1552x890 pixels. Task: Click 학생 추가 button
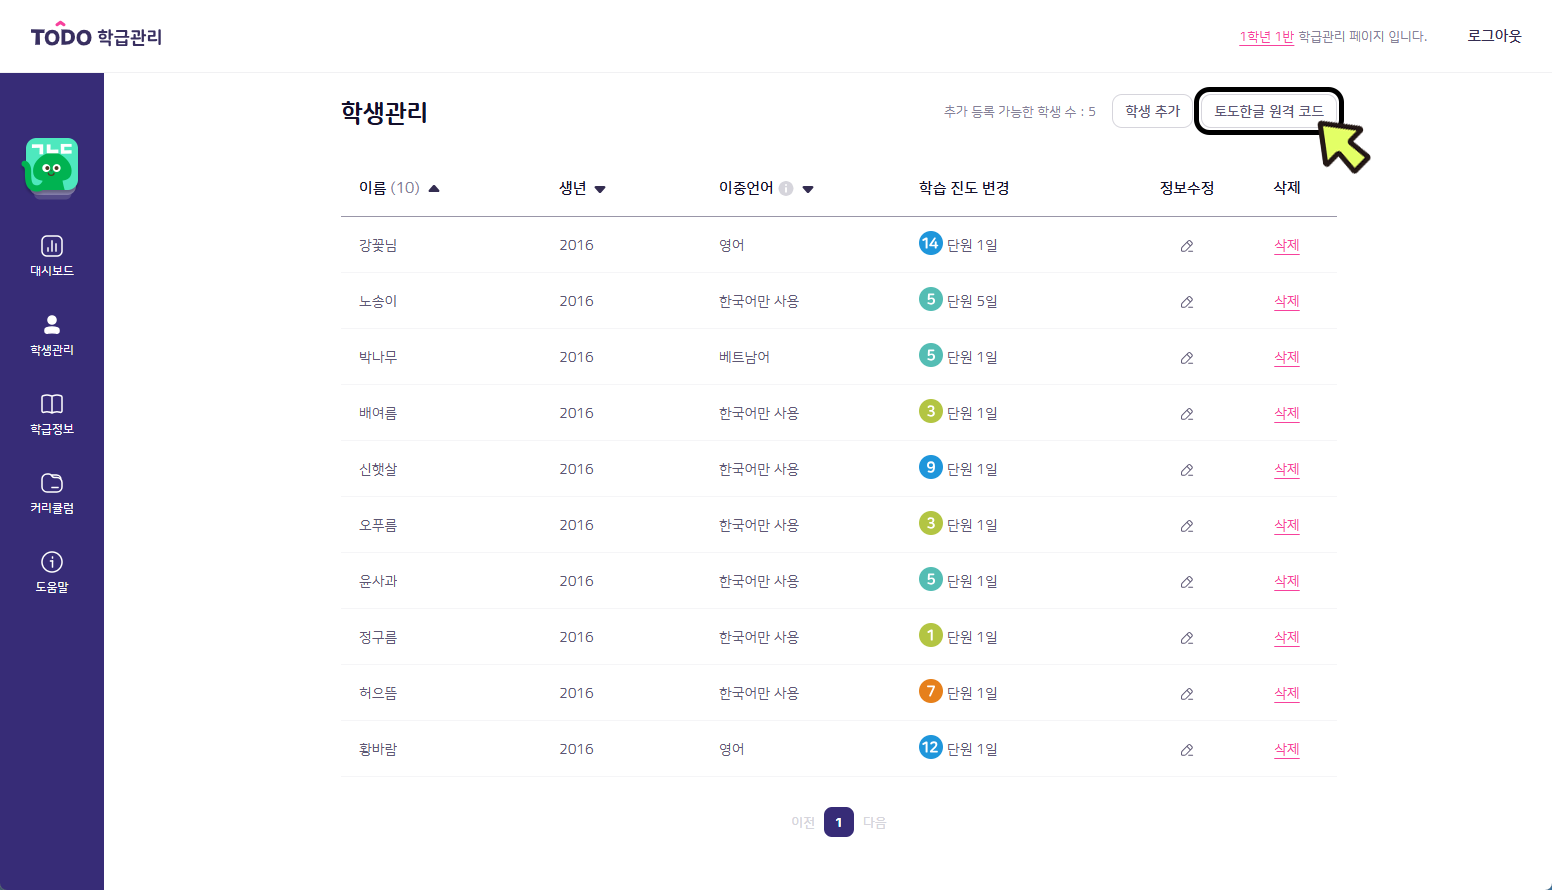(1152, 111)
